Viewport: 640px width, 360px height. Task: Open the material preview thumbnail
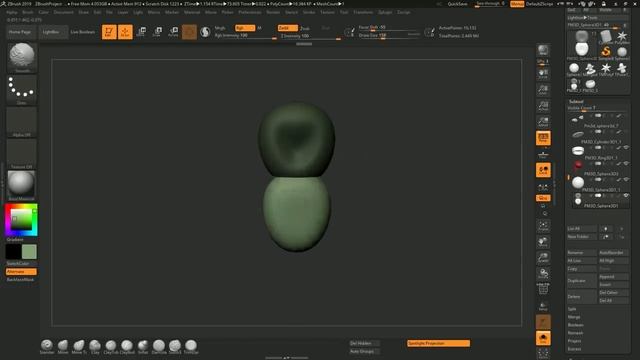[22, 185]
